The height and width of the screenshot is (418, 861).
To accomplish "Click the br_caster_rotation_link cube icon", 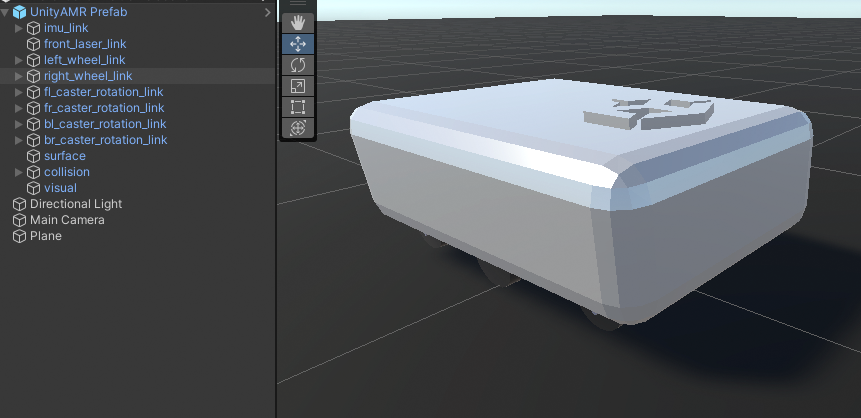I will pos(33,140).
